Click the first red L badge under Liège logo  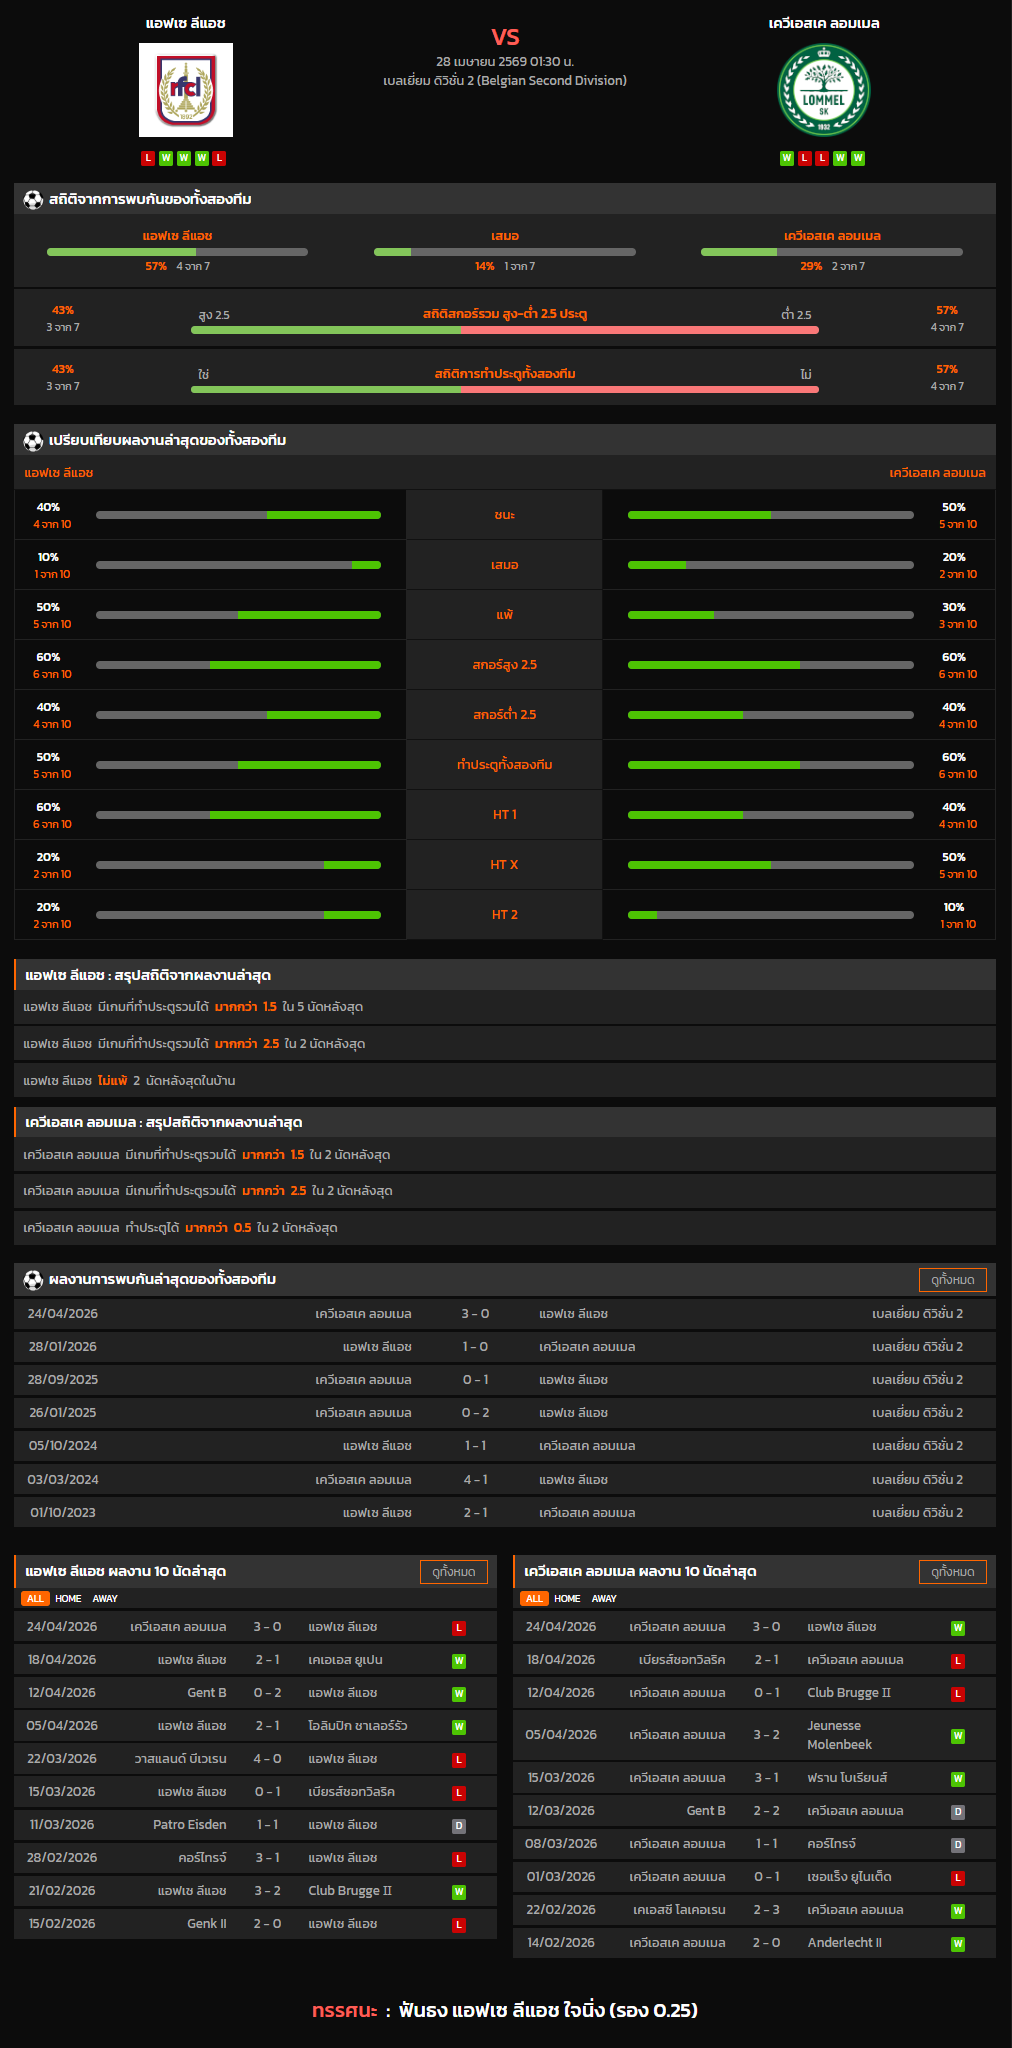click(x=148, y=158)
